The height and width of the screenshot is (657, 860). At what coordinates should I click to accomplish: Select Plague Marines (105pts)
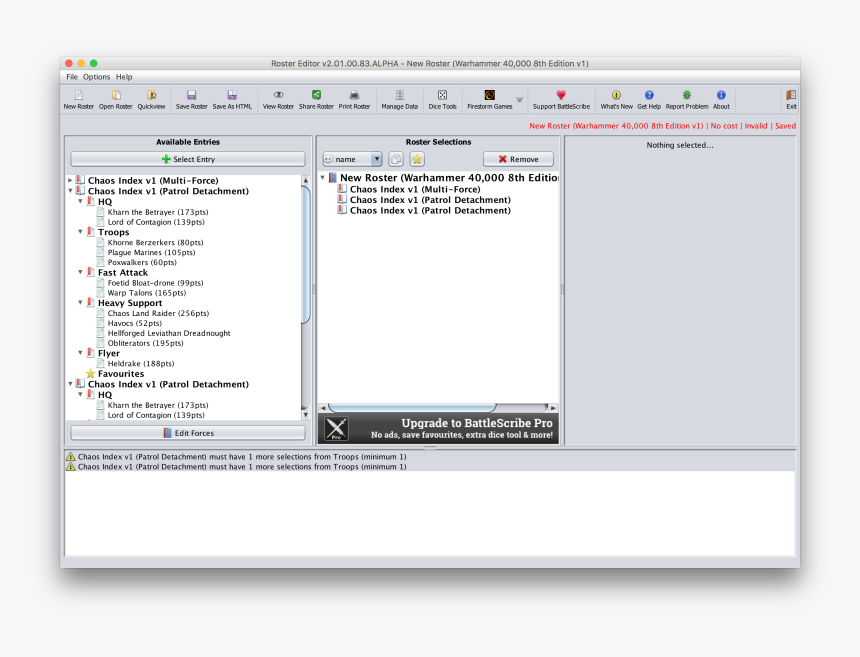tap(151, 252)
